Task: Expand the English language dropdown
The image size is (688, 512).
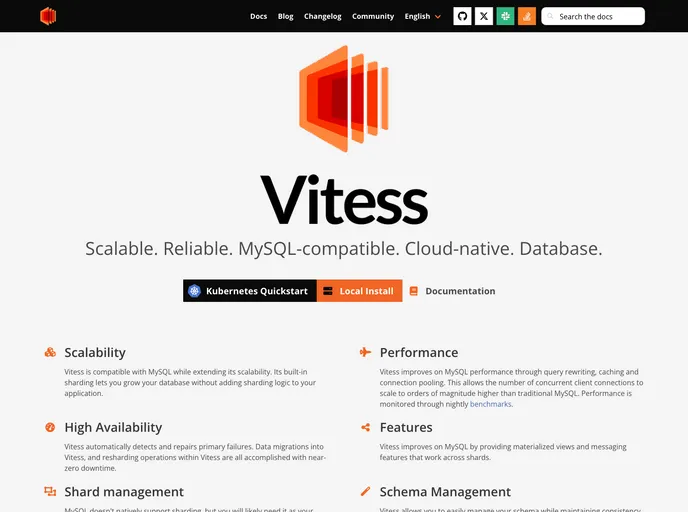Action: tap(422, 16)
